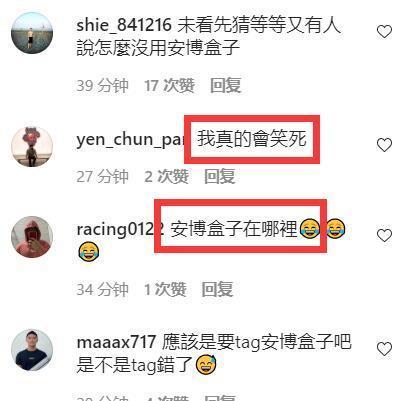Click 回复 under the yen_chun comment
The height and width of the screenshot is (401, 419).
pos(220,176)
